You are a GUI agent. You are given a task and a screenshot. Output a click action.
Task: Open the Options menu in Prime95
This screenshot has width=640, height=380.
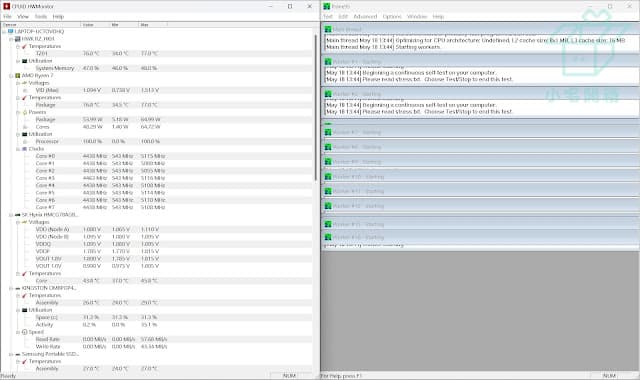click(392, 17)
